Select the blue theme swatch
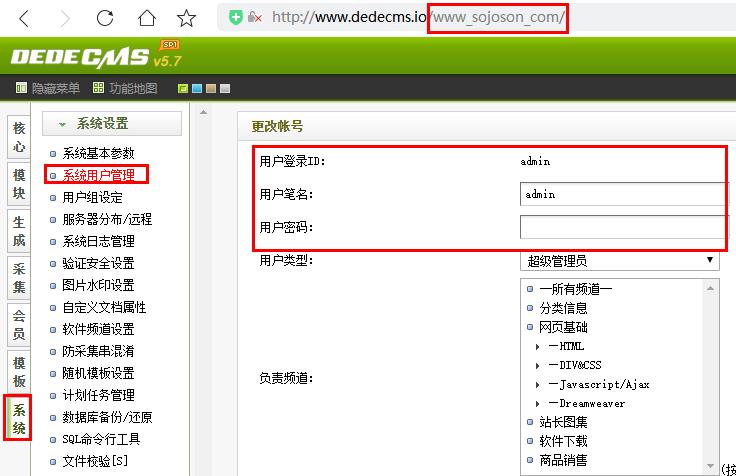736x476 pixels. 197,88
